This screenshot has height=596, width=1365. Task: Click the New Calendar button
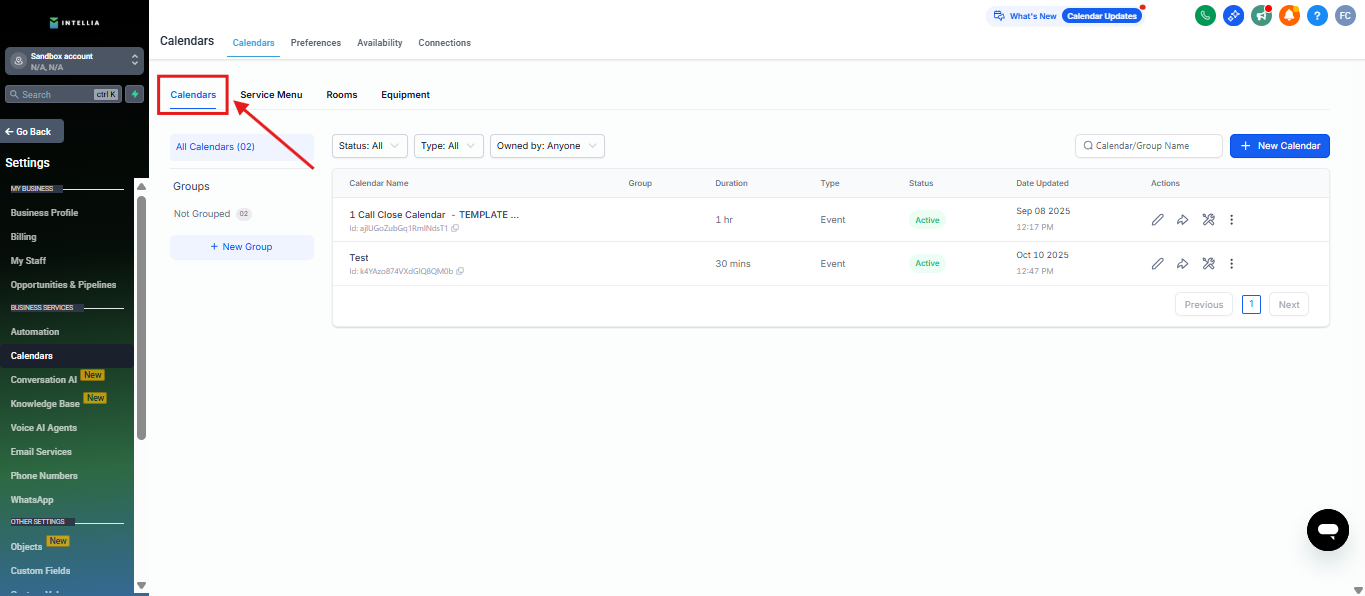point(1279,146)
